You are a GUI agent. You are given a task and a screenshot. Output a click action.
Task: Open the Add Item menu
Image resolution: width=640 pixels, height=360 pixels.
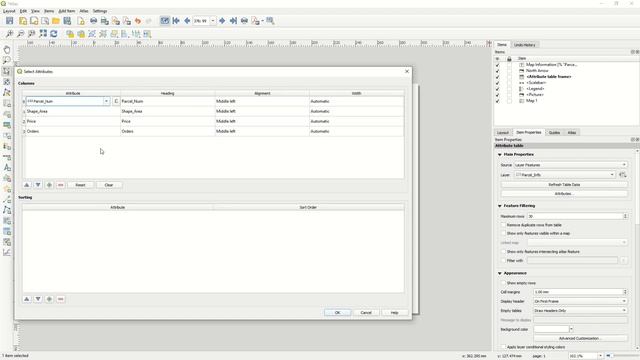tap(67, 11)
